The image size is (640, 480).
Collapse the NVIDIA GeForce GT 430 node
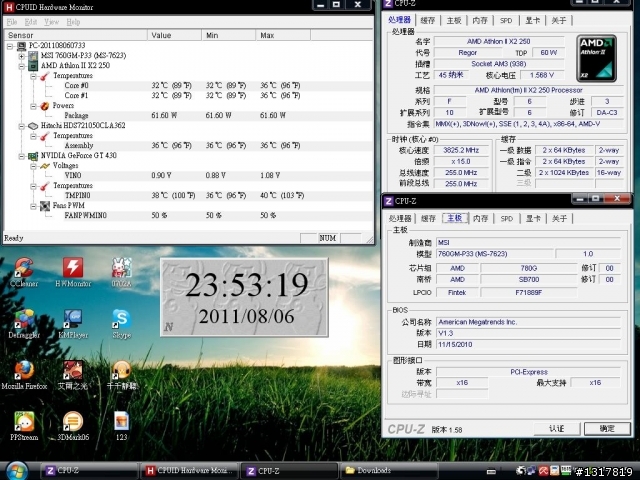[x=22, y=156]
